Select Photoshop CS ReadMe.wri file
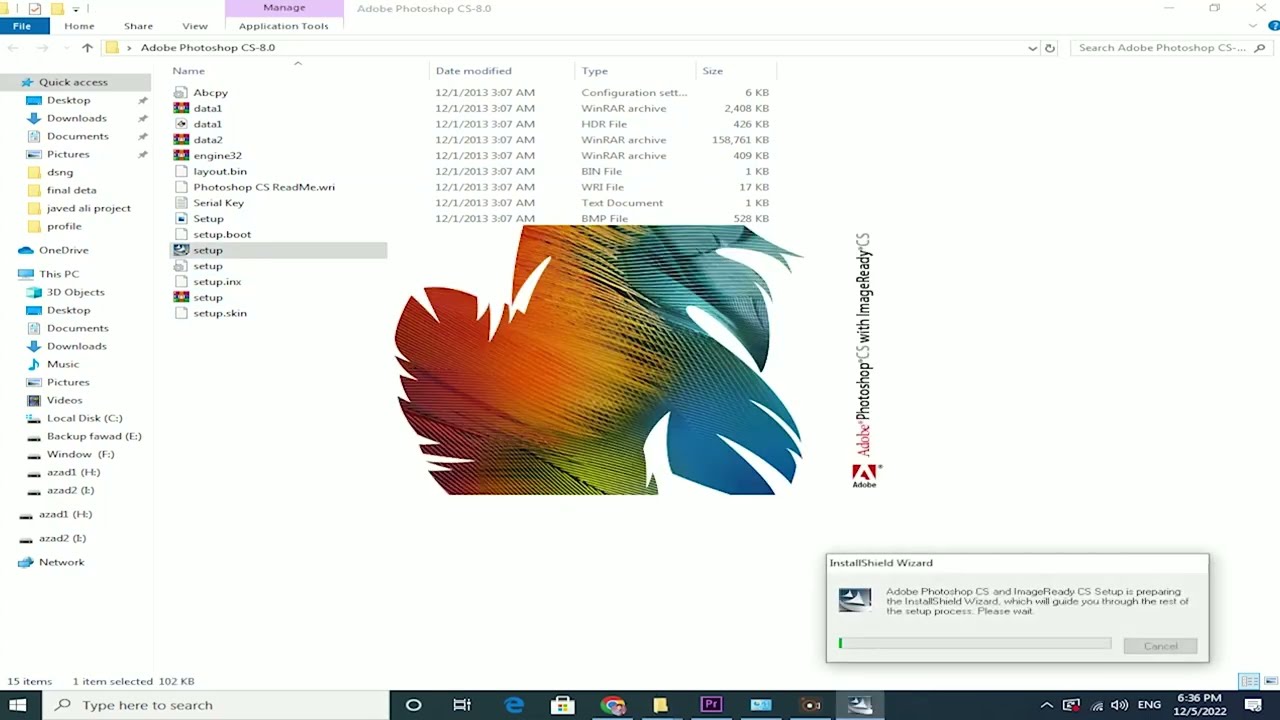Viewport: 1280px width, 720px height. pyautogui.click(x=263, y=187)
